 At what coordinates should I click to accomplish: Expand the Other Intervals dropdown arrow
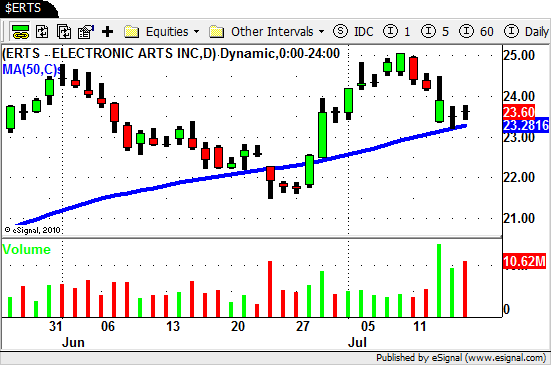point(321,32)
